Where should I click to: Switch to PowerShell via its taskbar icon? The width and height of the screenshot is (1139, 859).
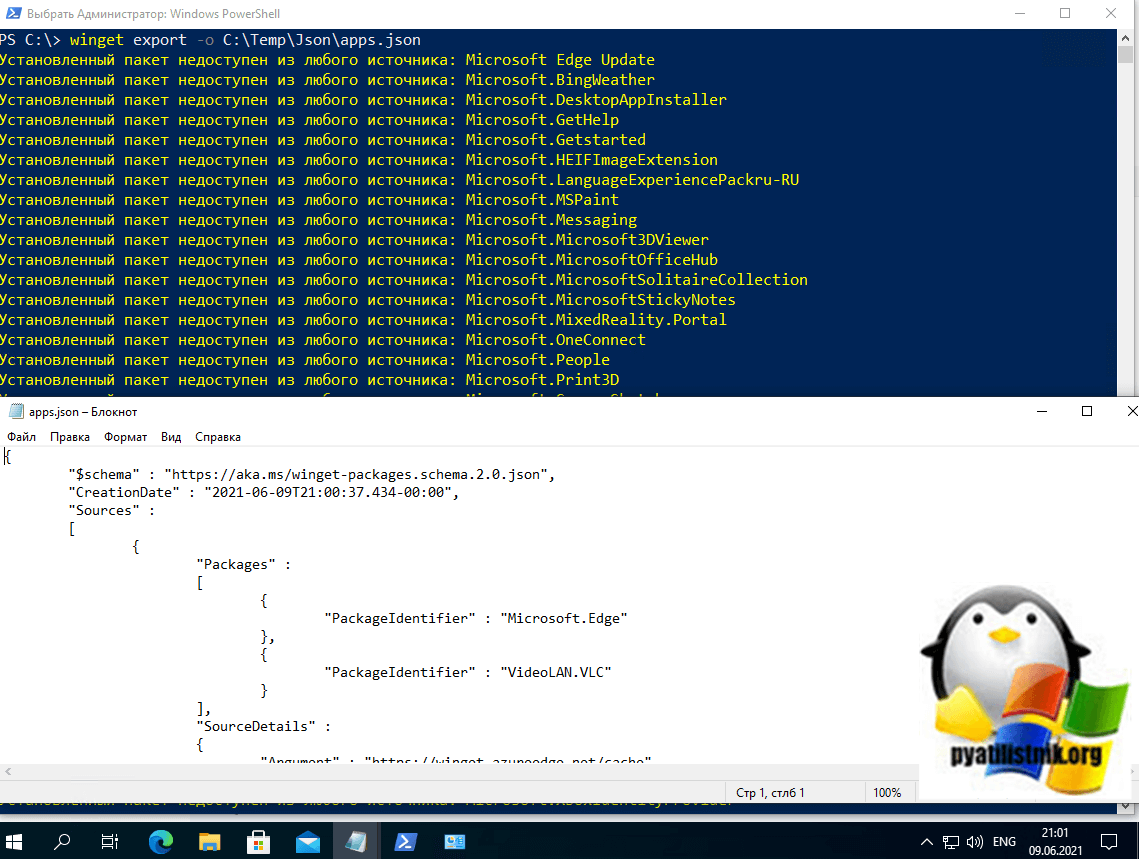[x=405, y=841]
